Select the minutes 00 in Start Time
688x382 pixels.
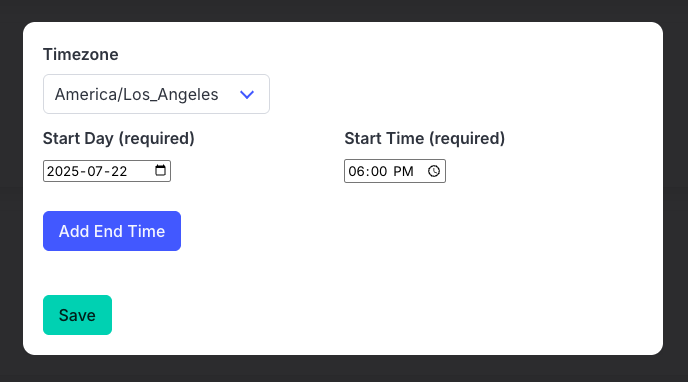pyautogui.click(x=379, y=171)
